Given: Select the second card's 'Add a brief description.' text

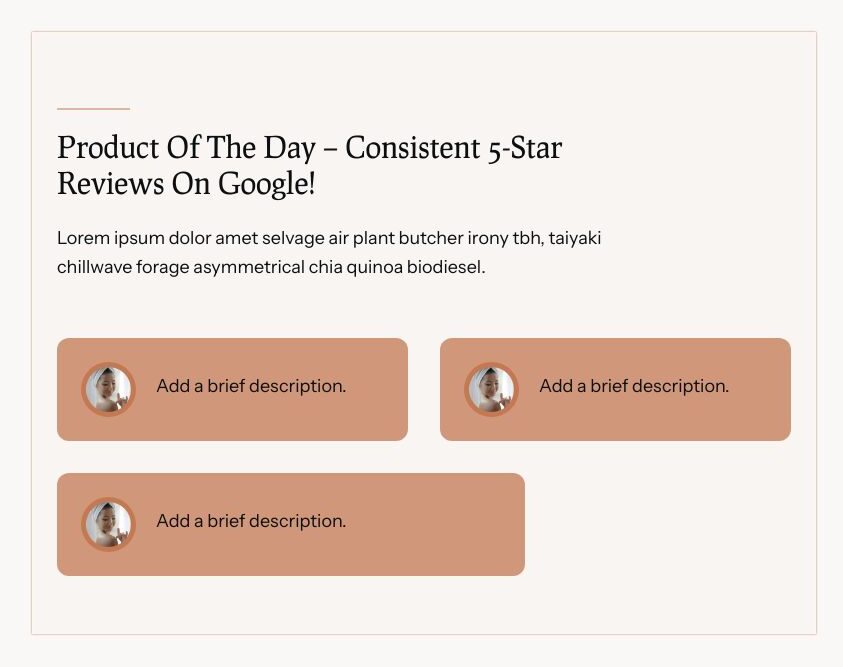Looking at the screenshot, I should click(634, 386).
